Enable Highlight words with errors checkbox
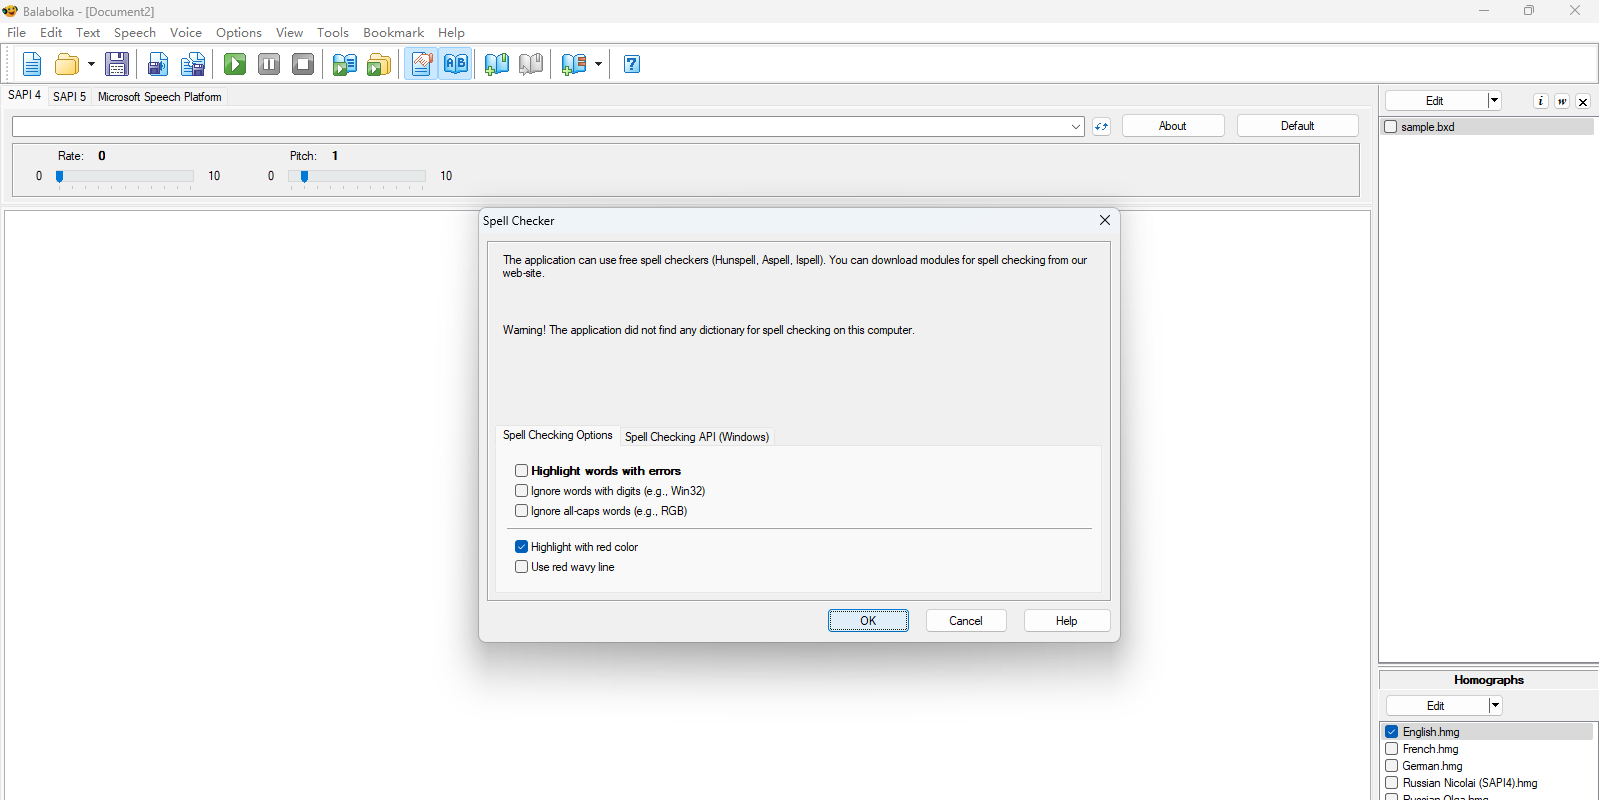Image resolution: width=1599 pixels, height=800 pixels. click(521, 471)
